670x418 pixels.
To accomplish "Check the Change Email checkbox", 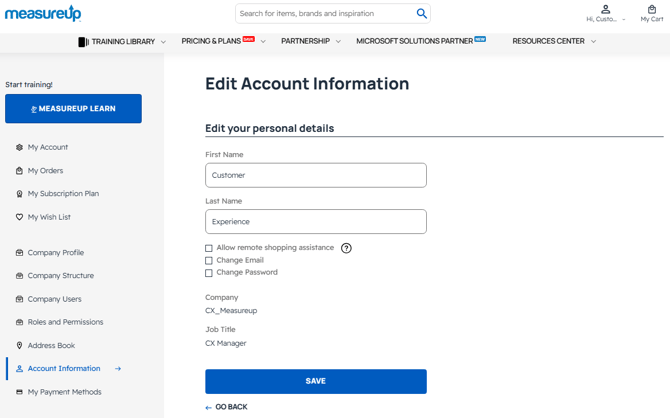I will pyautogui.click(x=209, y=261).
